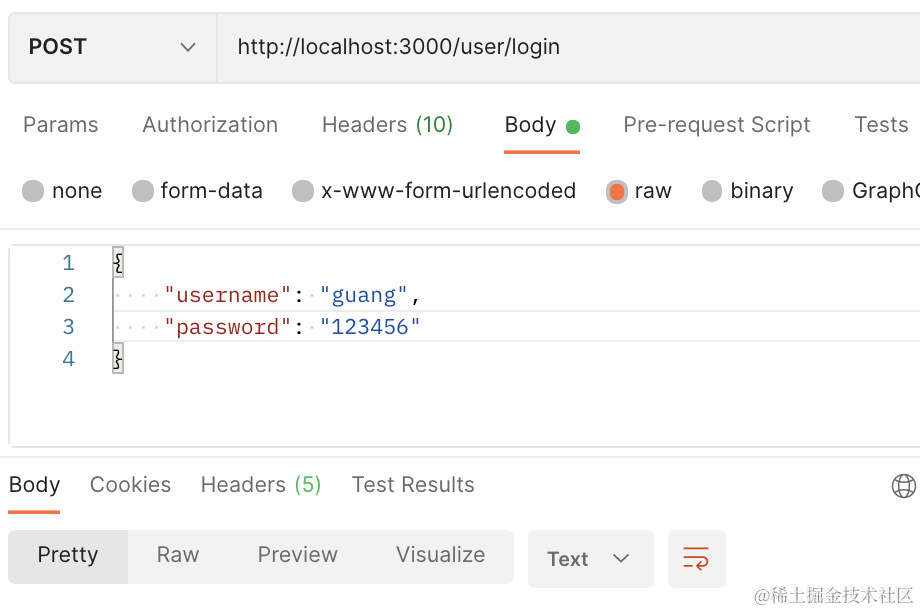Open the Authorization tab

pos(210,125)
